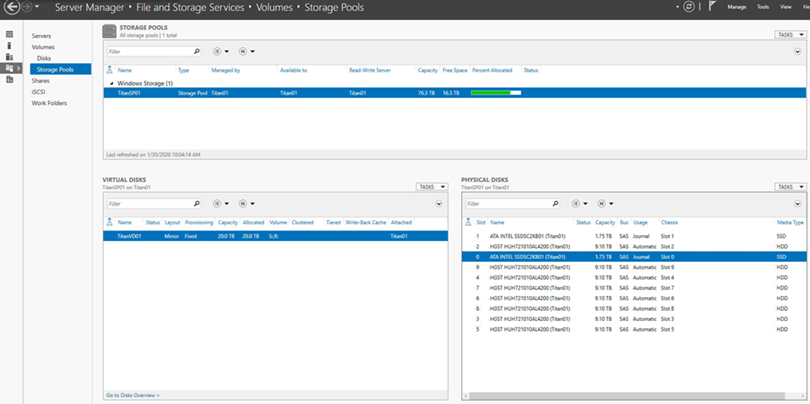Image resolution: width=810 pixels, height=404 pixels.
Task: Sort storage pools by Name column
Action: [x=124, y=70]
